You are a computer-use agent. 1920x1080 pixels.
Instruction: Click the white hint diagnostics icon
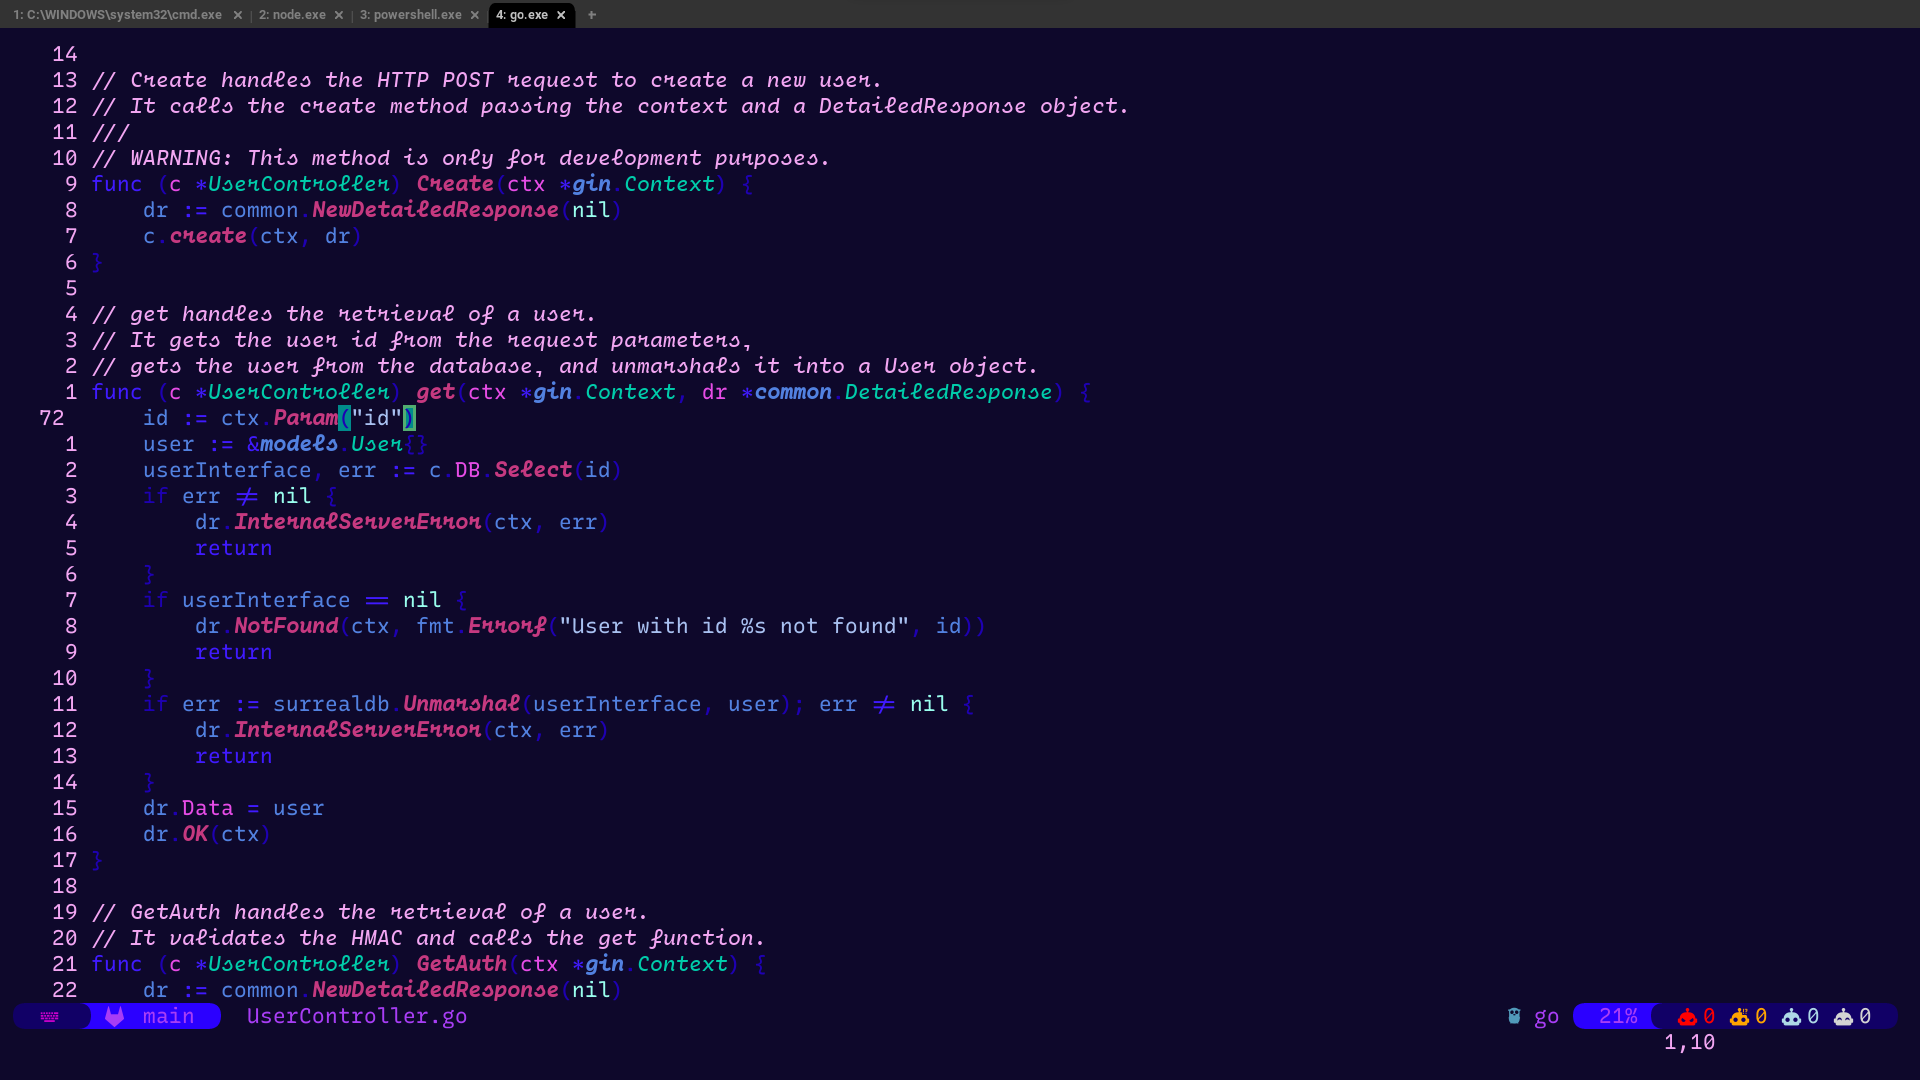click(1843, 1016)
